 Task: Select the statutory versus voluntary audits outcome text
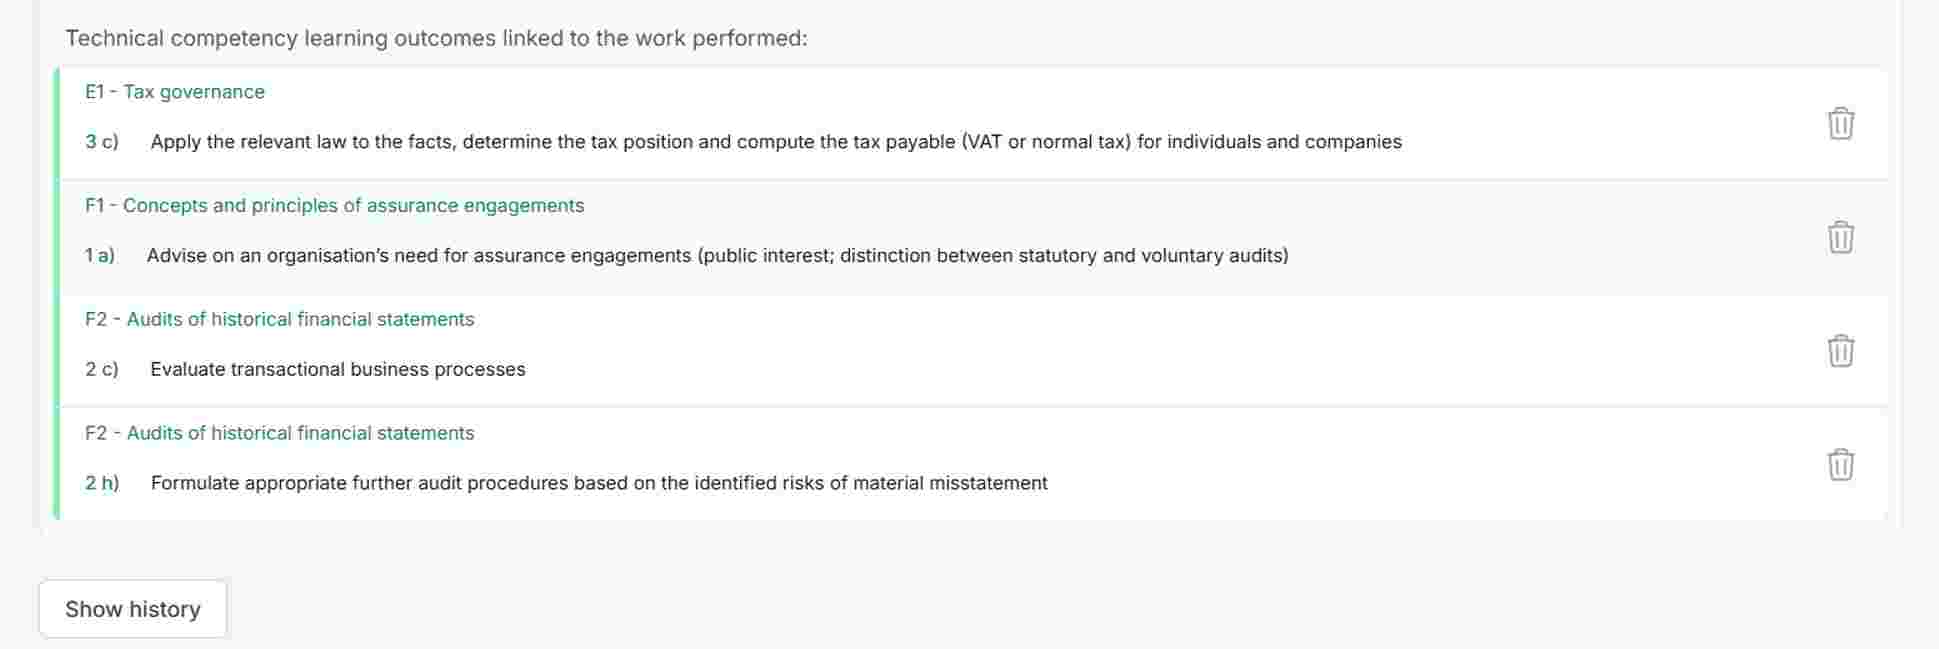pyautogui.click(x=720, y=255)
